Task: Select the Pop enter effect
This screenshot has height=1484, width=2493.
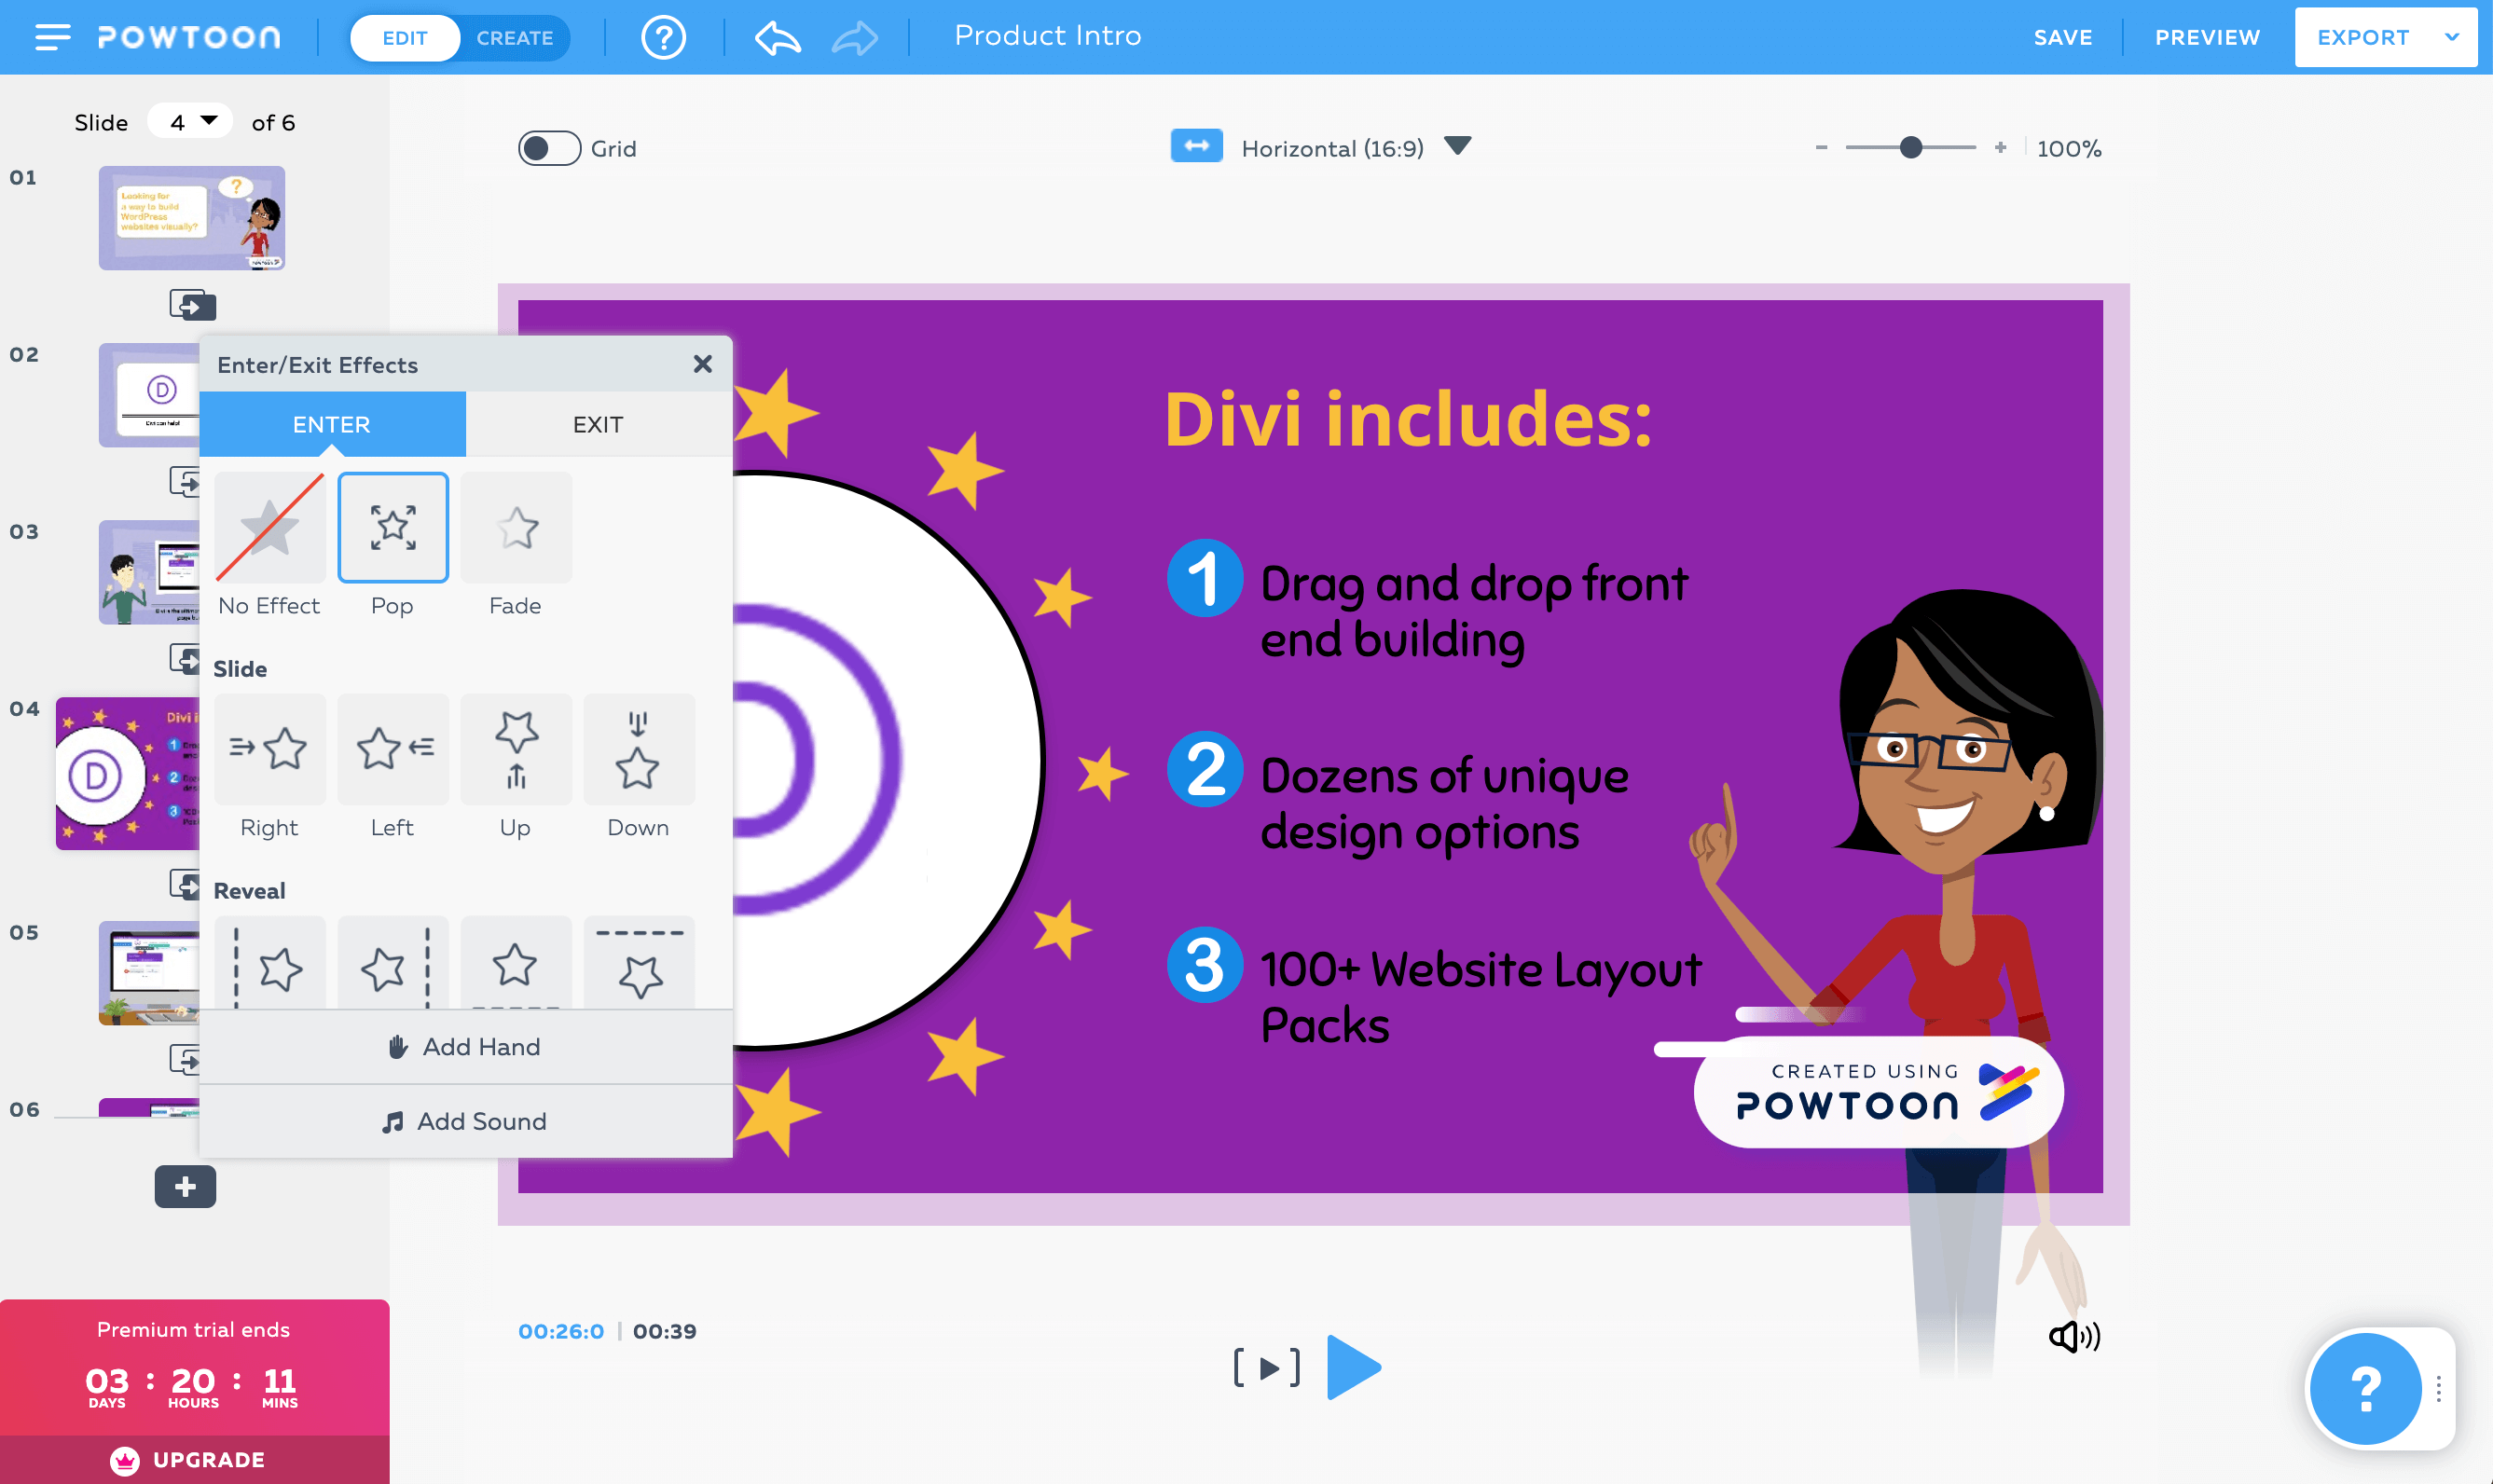Action: click(x=393, y=528)
